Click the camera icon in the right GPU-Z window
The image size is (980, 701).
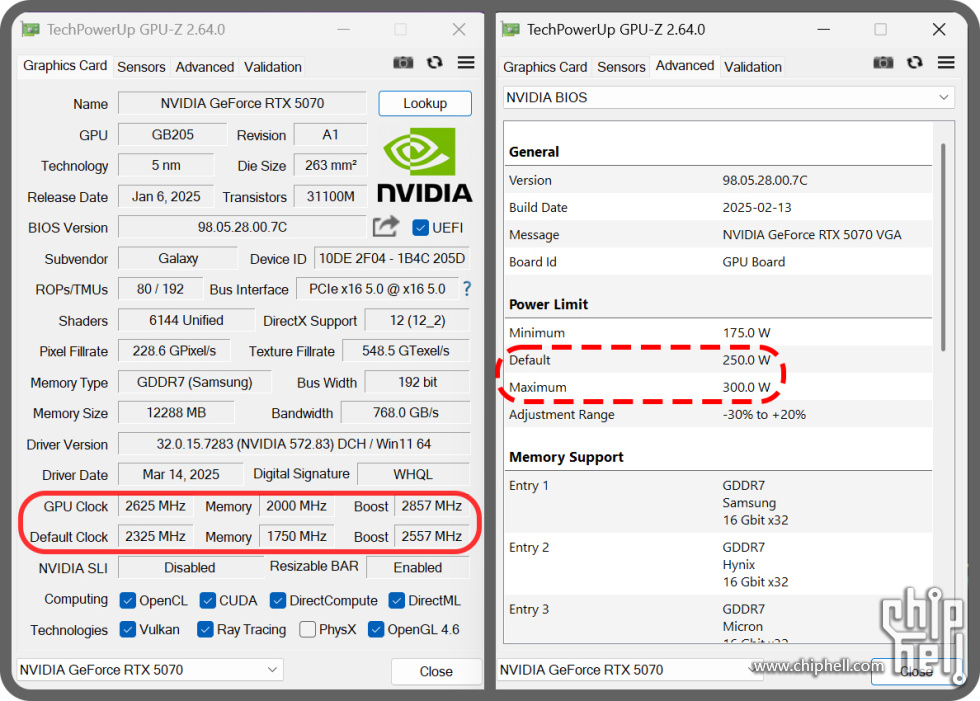coord(883,62)
